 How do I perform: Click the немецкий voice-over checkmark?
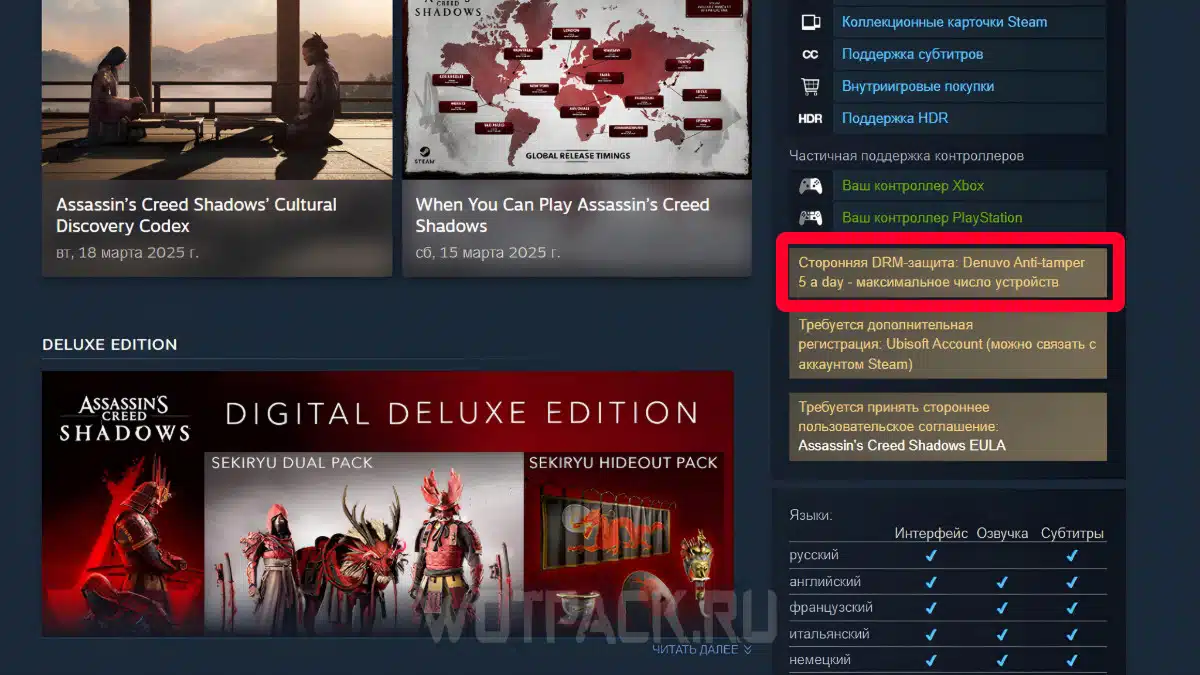tap(1003, 661)
